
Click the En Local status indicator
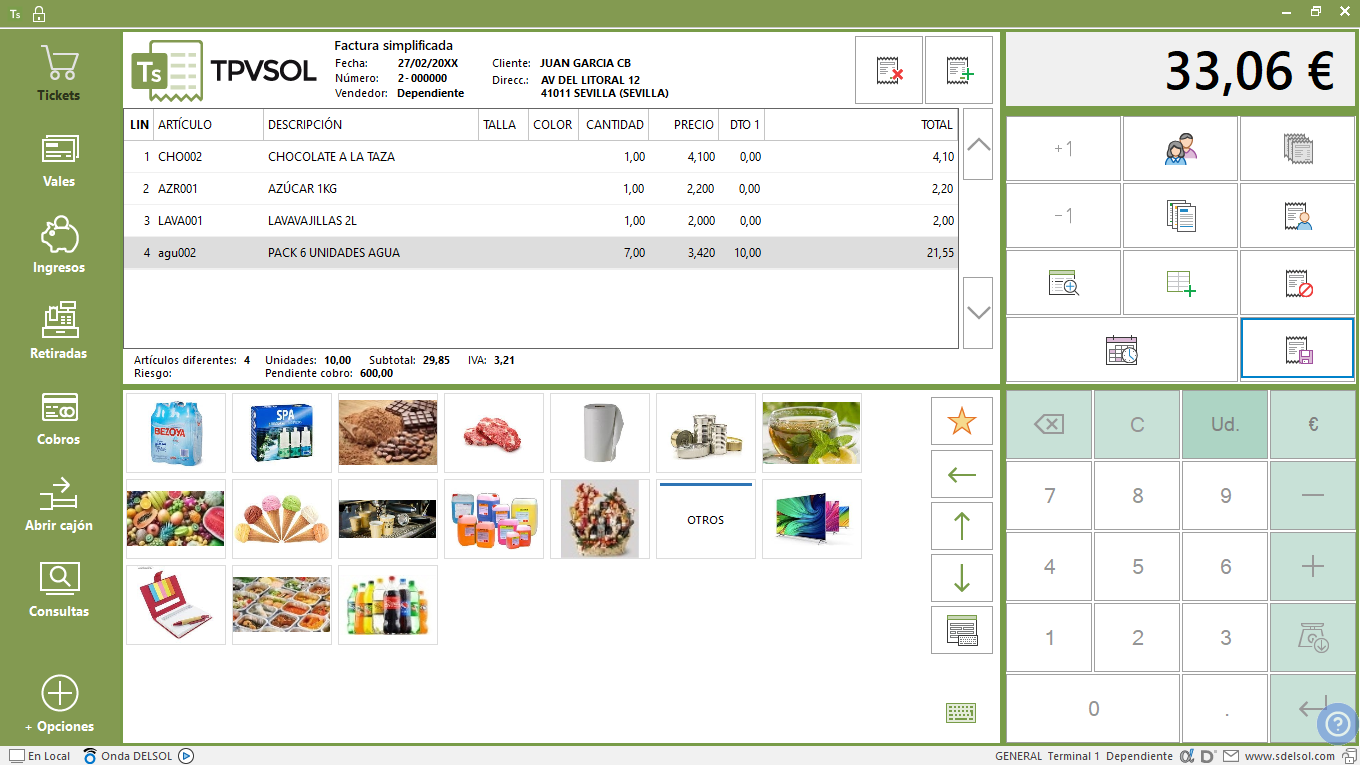(x=40, y=756)
